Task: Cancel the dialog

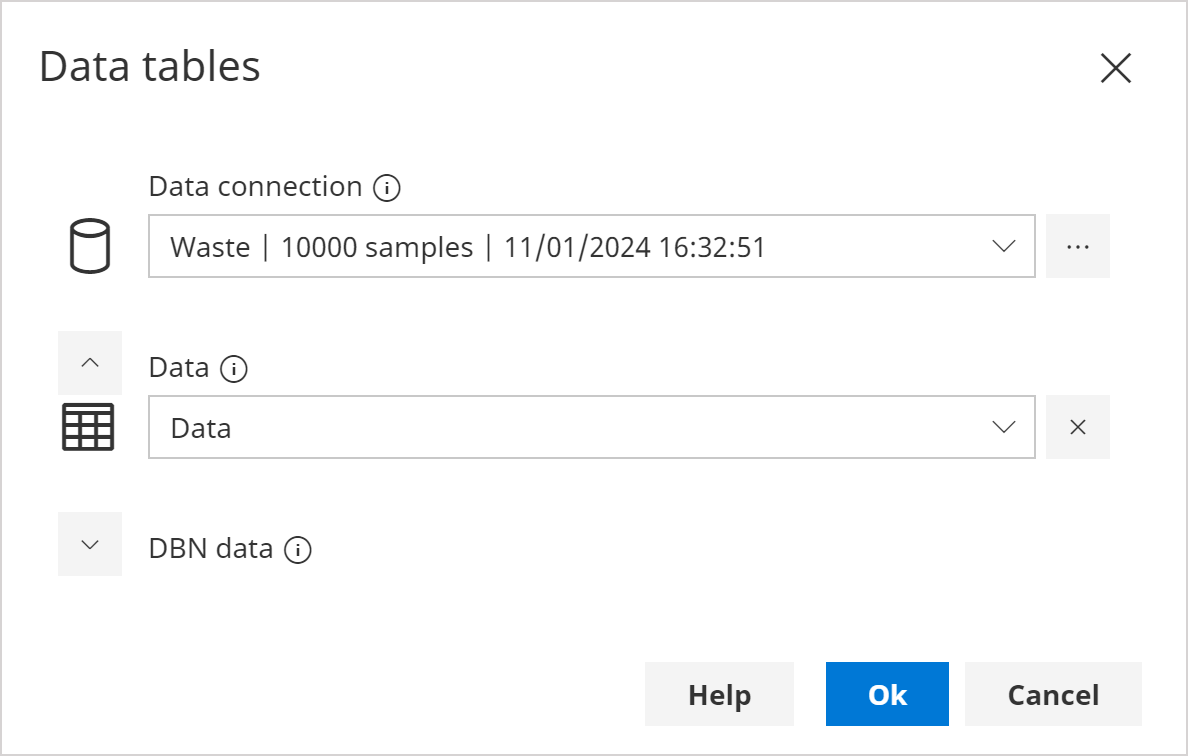Action: click(1052, 694)
